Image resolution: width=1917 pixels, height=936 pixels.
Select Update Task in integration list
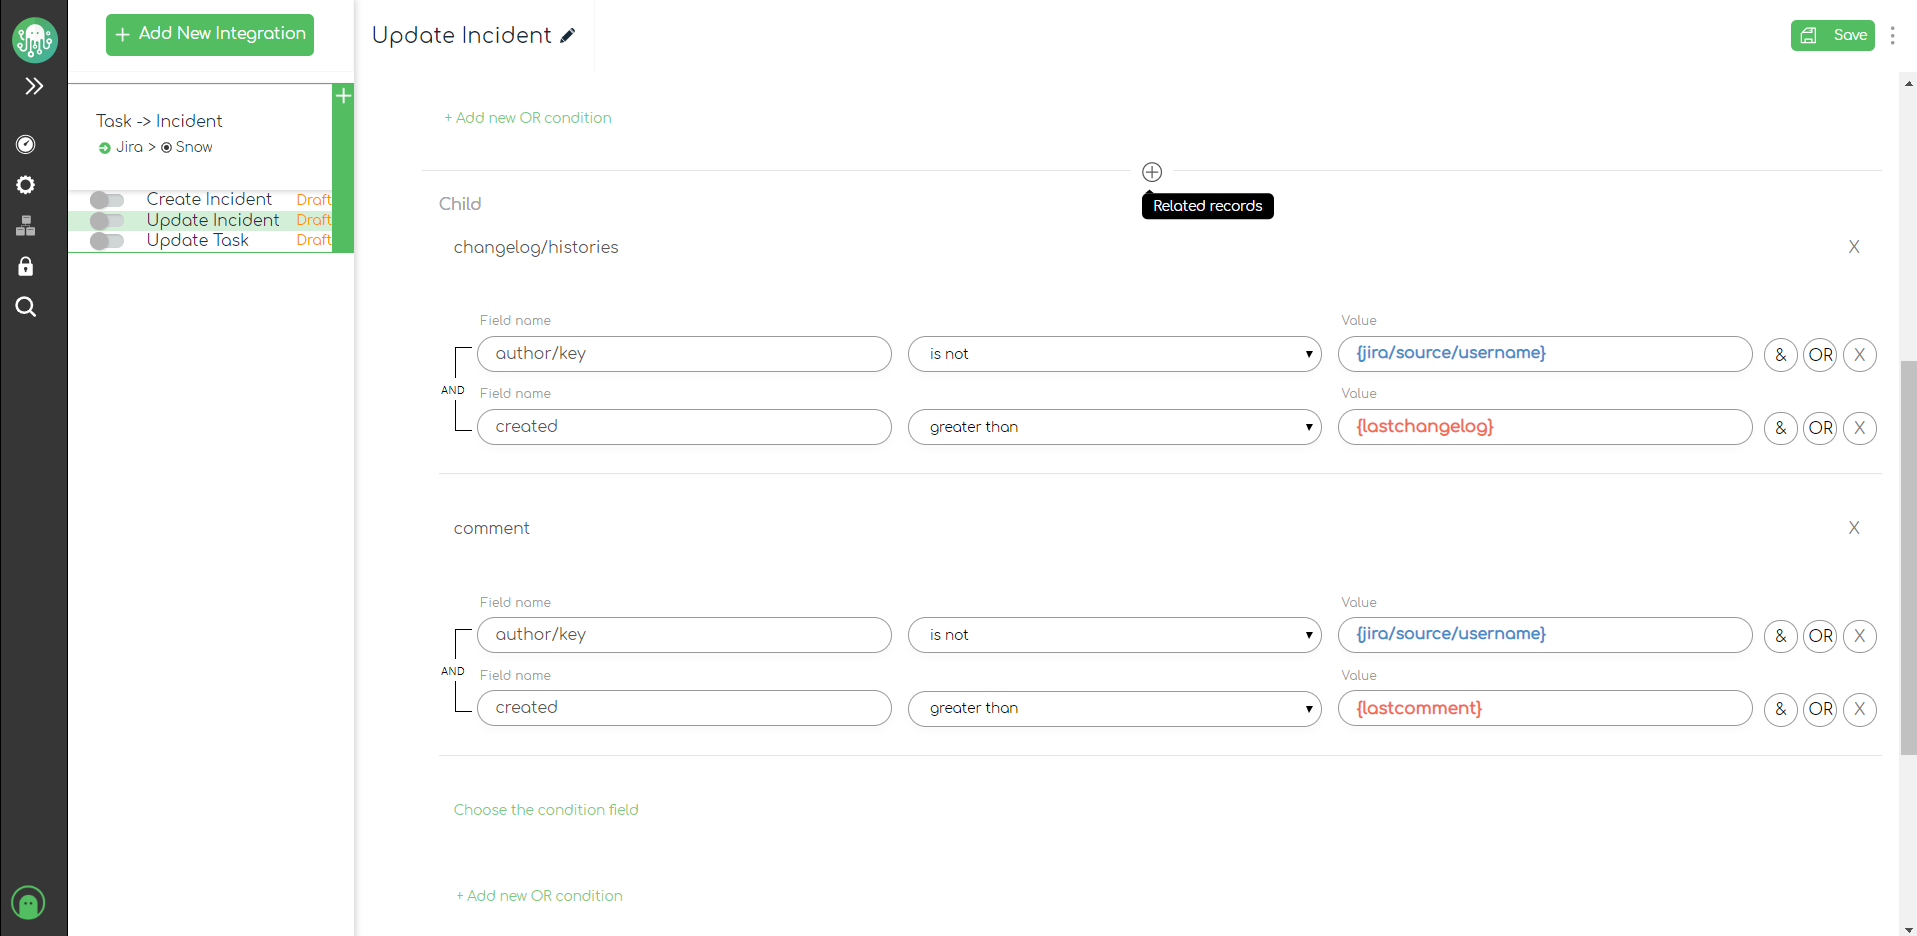[198, 240]
